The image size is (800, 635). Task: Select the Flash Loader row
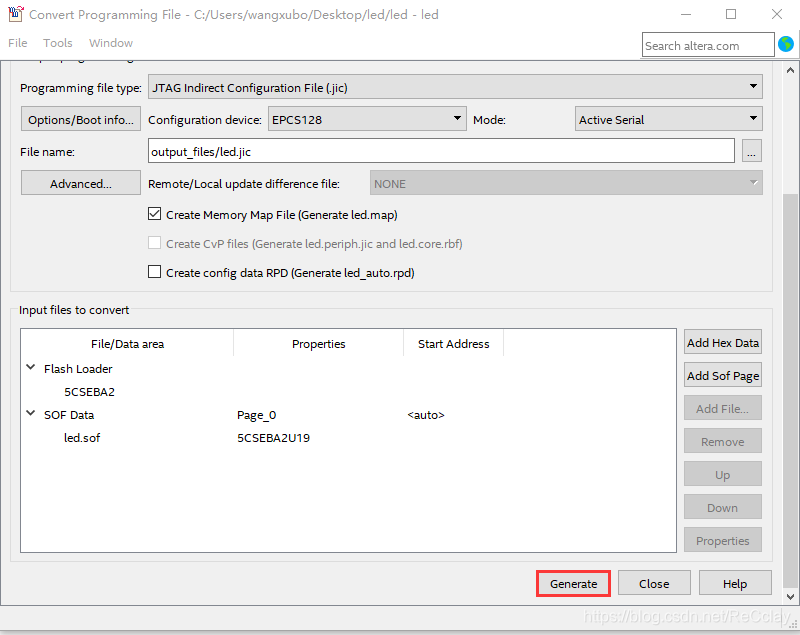coord(78,369)
